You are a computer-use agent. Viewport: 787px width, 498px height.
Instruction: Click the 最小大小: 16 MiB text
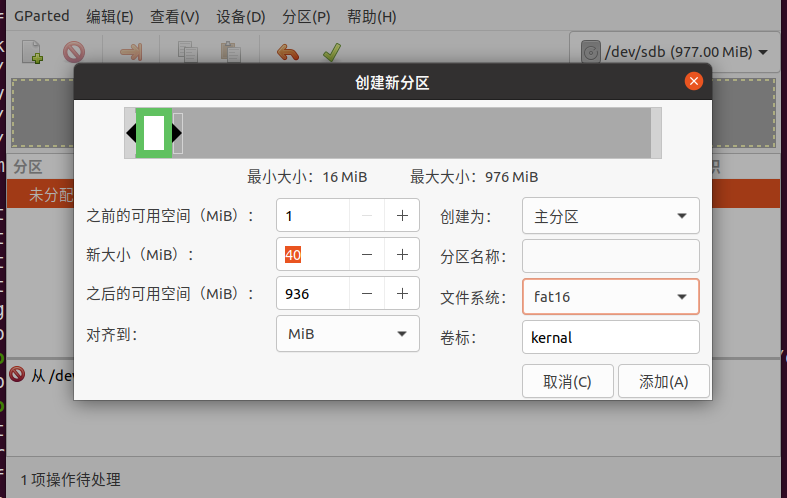point(307,177)
